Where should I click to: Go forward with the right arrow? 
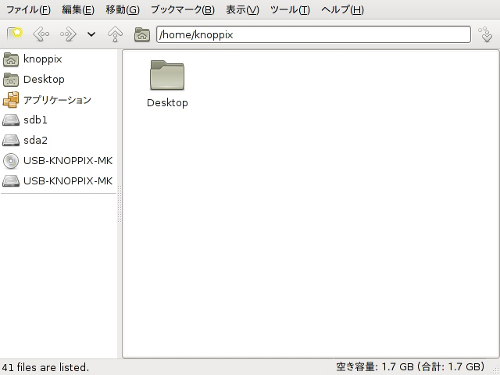pyautogui.click(x=68, y=34)
